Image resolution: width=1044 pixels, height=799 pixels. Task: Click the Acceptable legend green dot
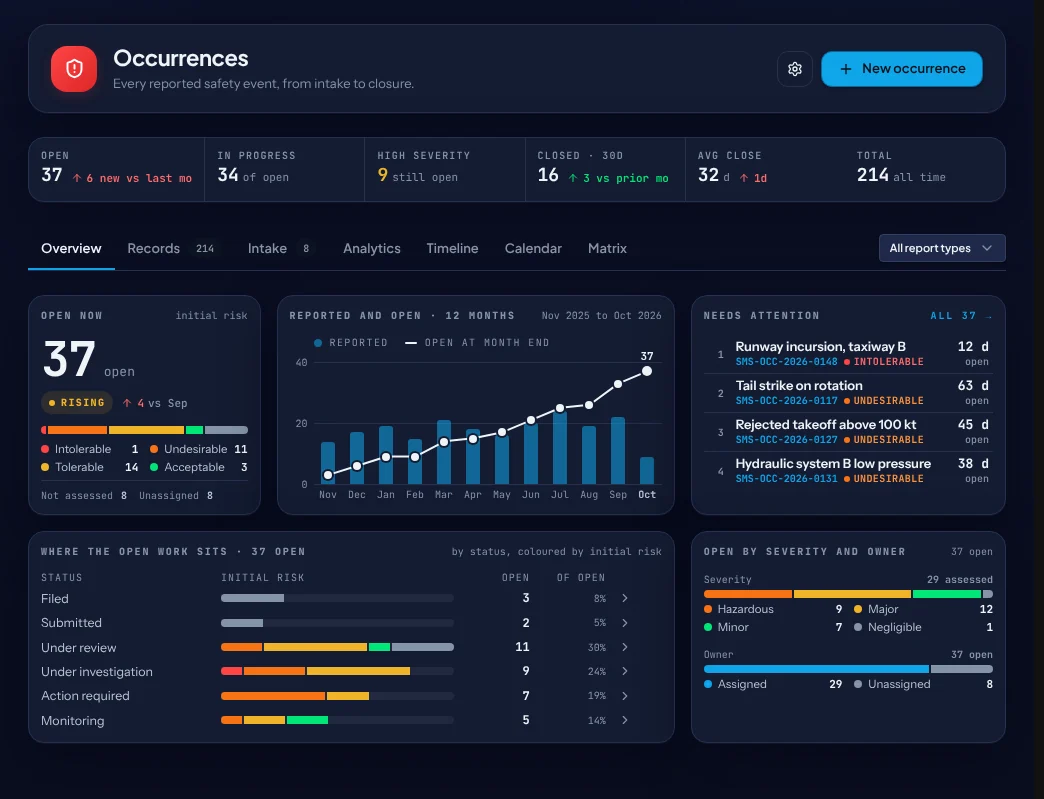154,467
